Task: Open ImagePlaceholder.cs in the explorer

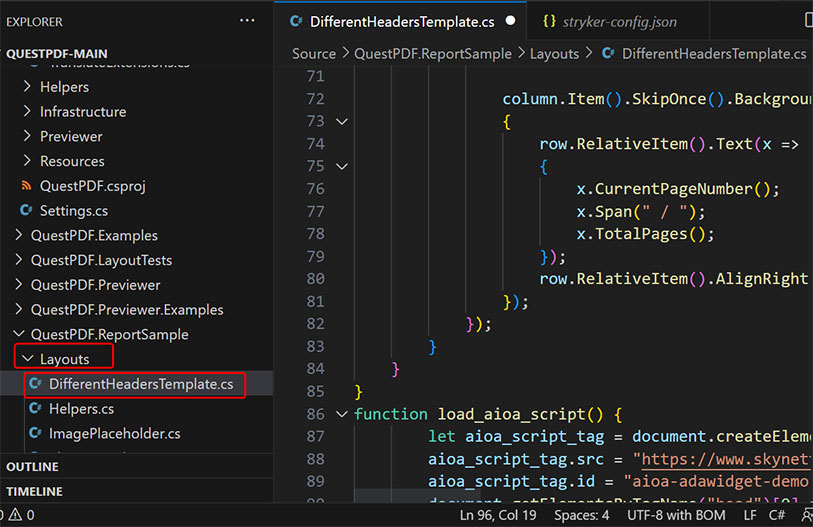Action: pyautogui.click(x=114, y=434)
